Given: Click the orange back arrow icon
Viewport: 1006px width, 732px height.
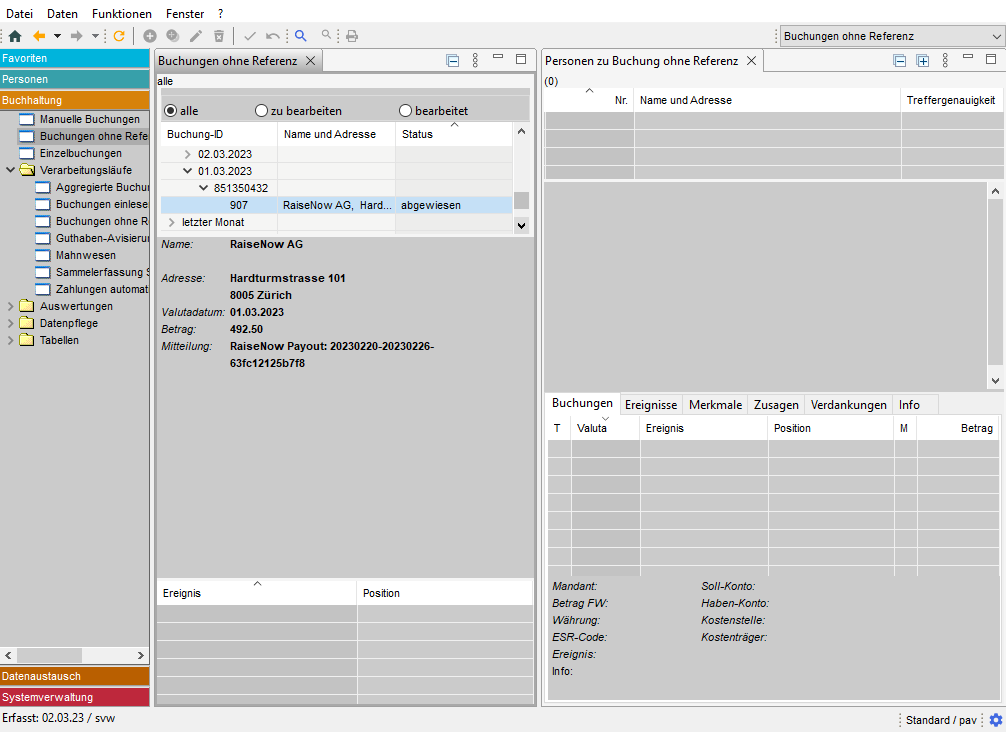Looking at the screenshot, I should tap(40, 36).
